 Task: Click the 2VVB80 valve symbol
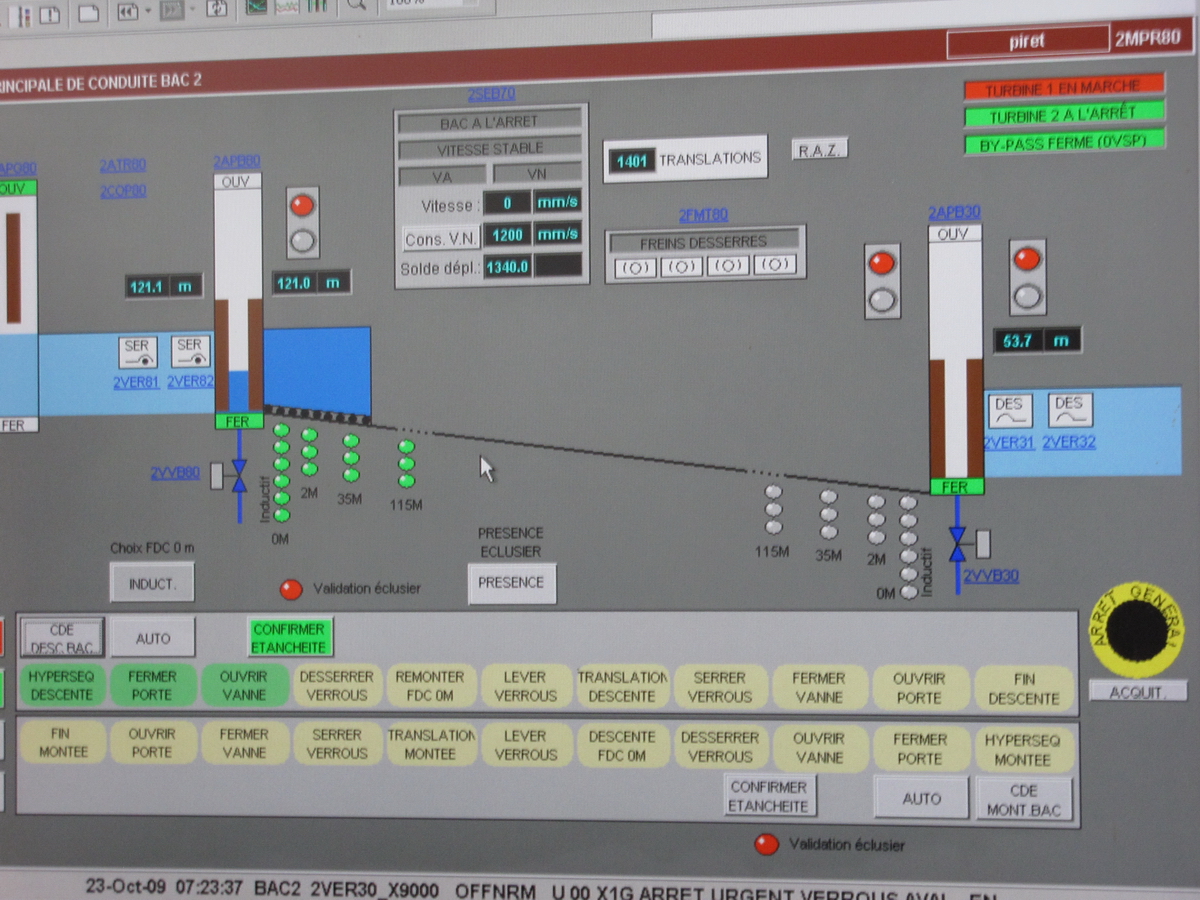point(239,475)
